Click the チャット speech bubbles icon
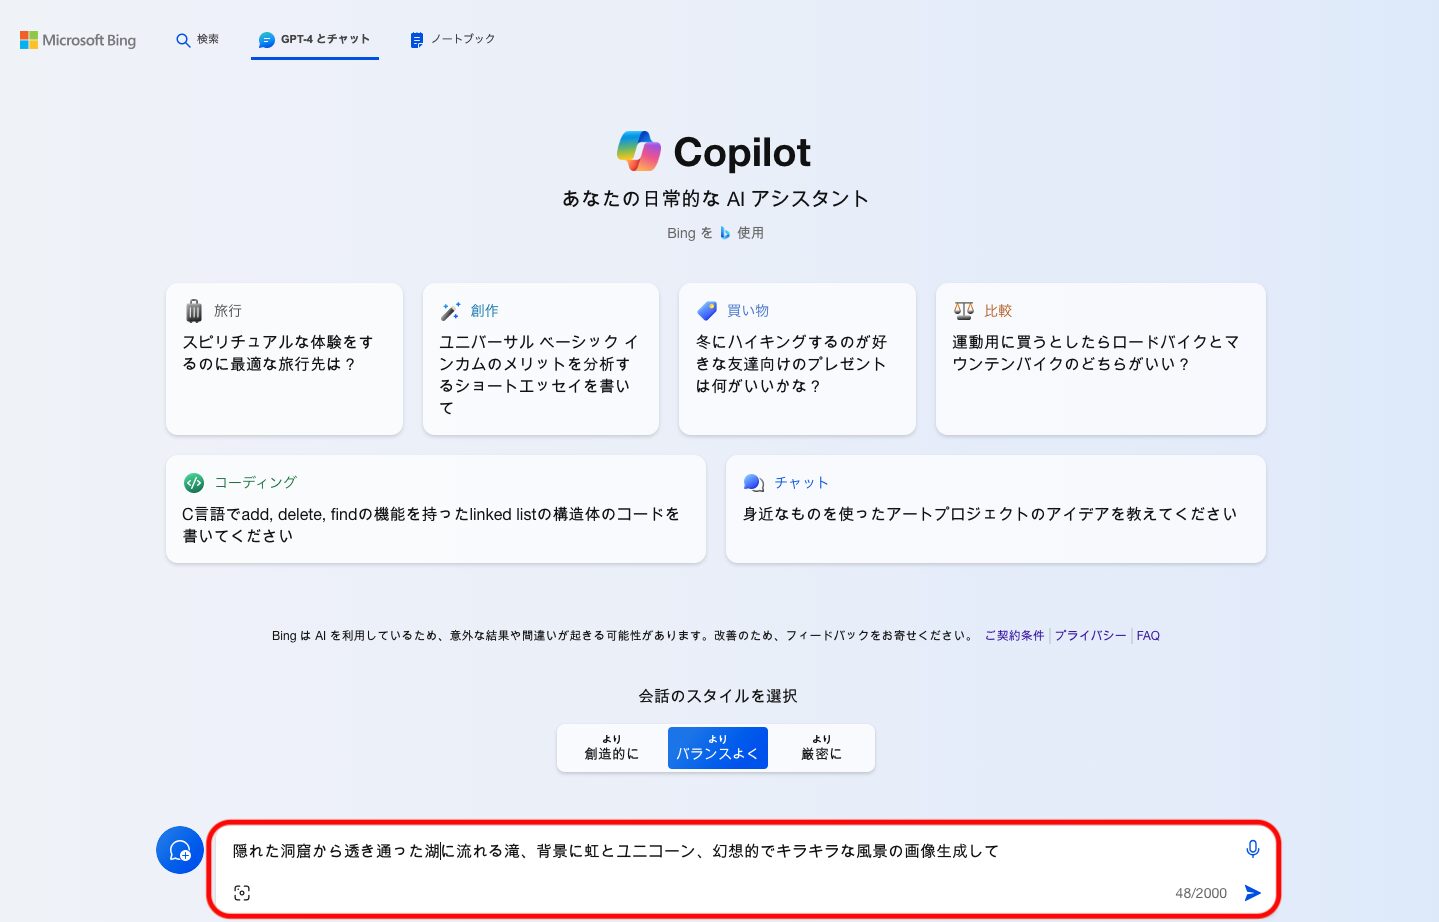This screenshot has height=922, width=1439. pos(754,483)
